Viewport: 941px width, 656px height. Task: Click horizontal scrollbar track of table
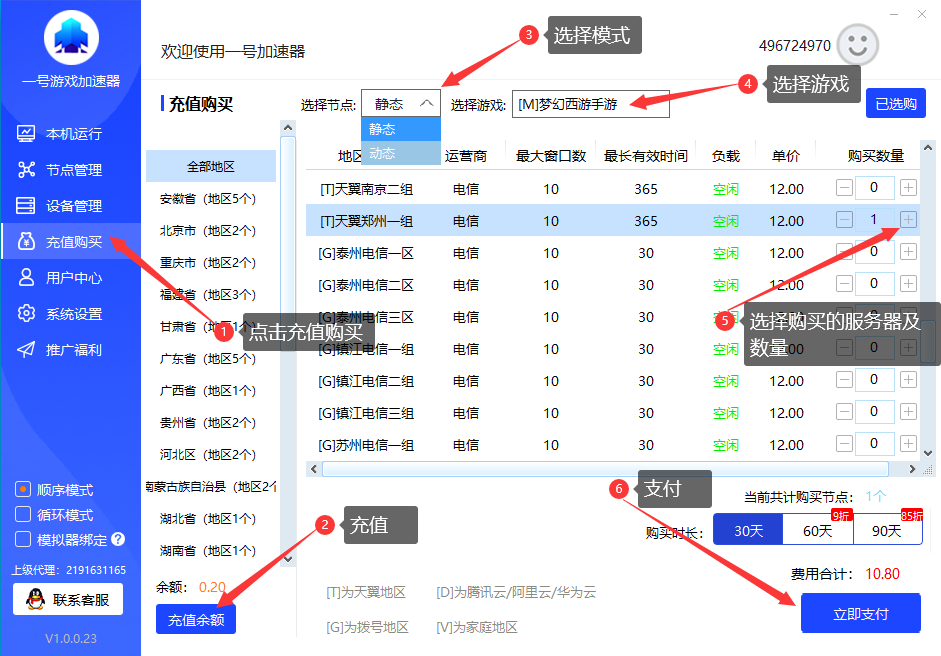point(605,469)
